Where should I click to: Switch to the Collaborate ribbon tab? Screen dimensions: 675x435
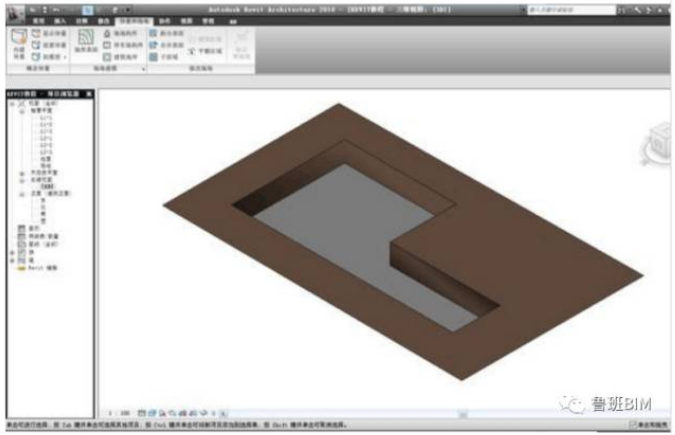[164, 21]
